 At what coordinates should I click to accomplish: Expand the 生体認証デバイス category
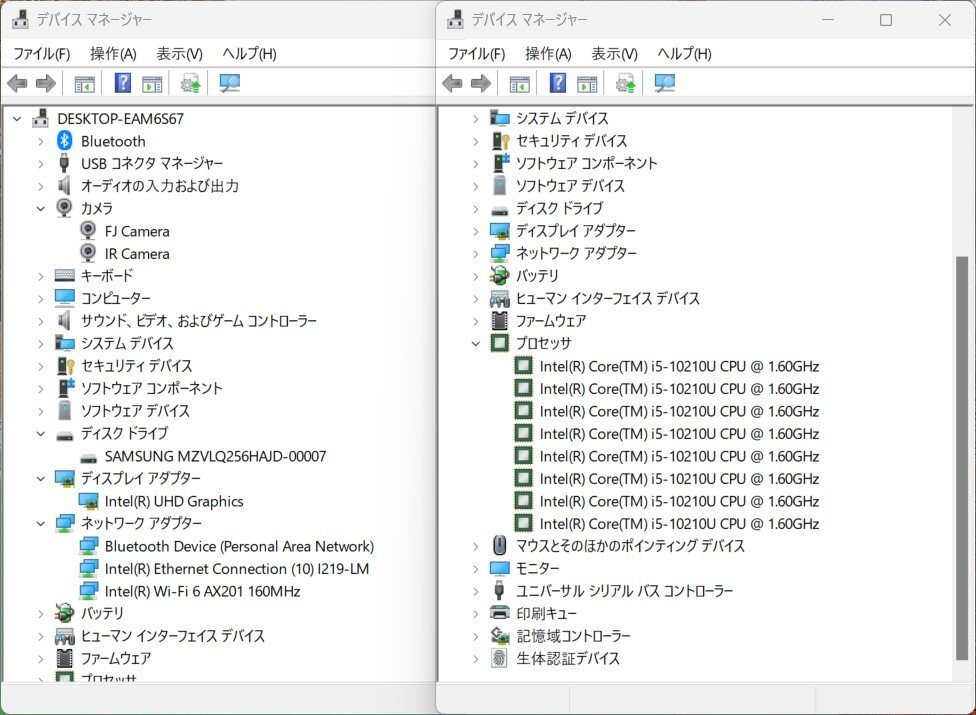pos(476,658)
